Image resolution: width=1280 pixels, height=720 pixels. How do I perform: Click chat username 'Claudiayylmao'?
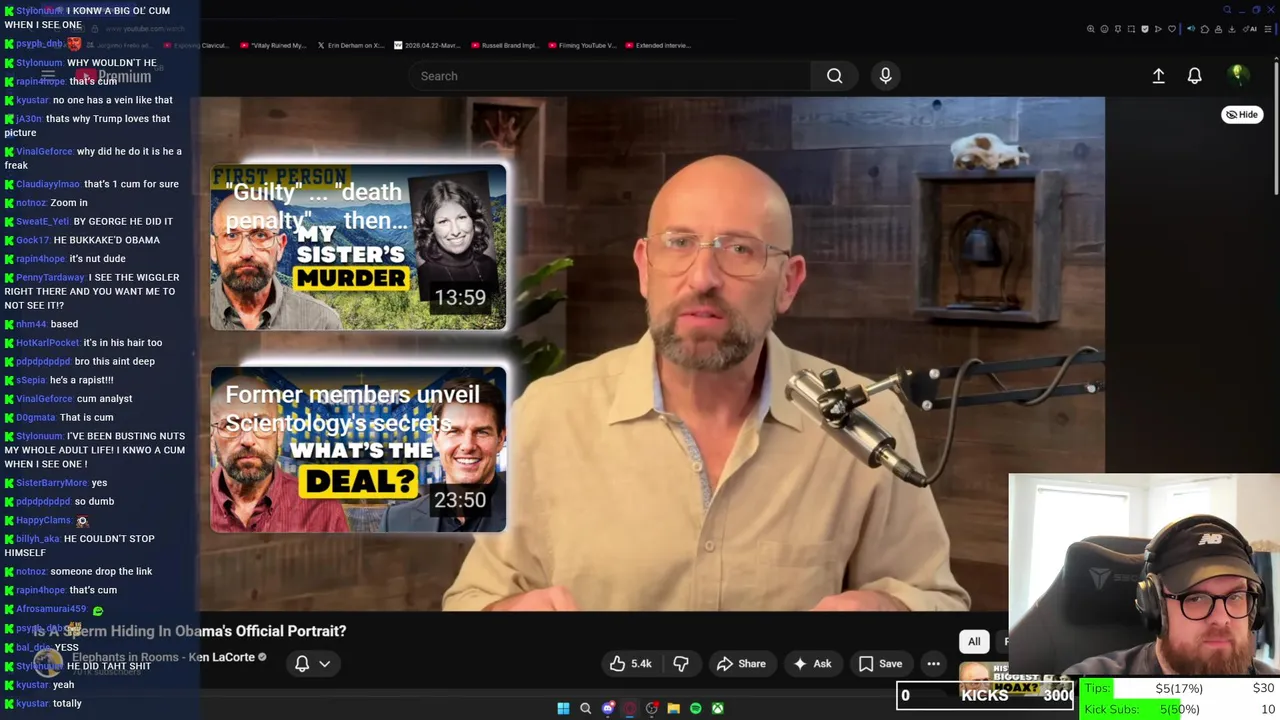[x=48, y=184]
